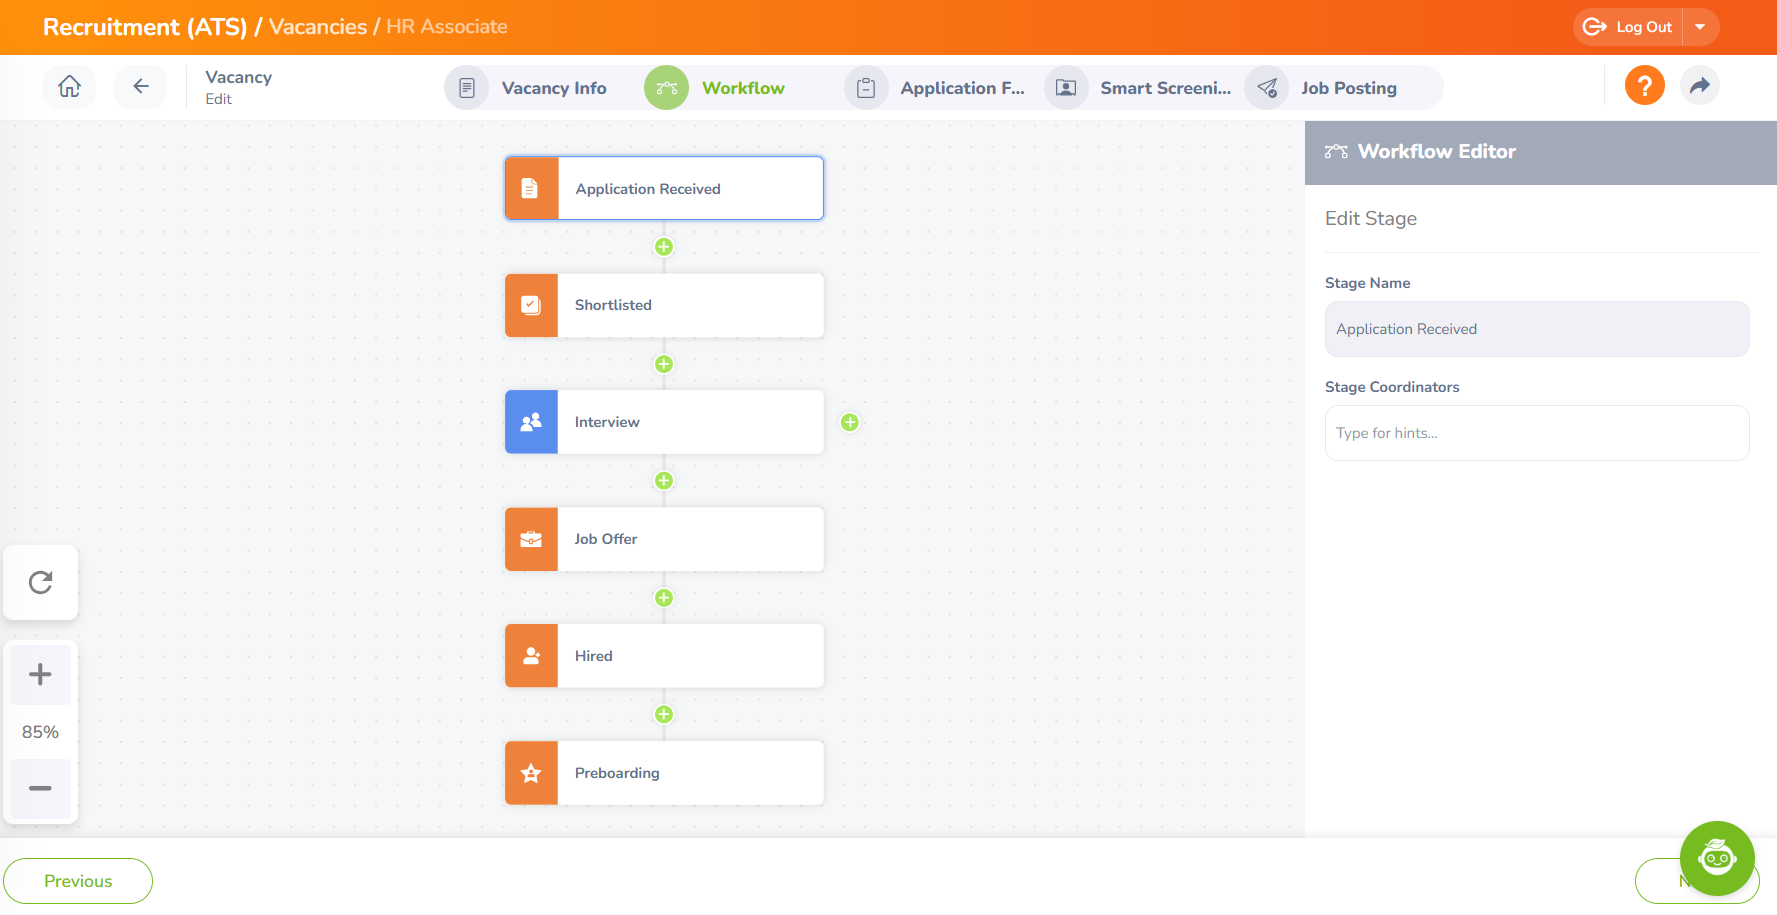Screen dimensions: 1777x915
Task: Reset the canvas view with refresh icon
Action: (41, 582)
